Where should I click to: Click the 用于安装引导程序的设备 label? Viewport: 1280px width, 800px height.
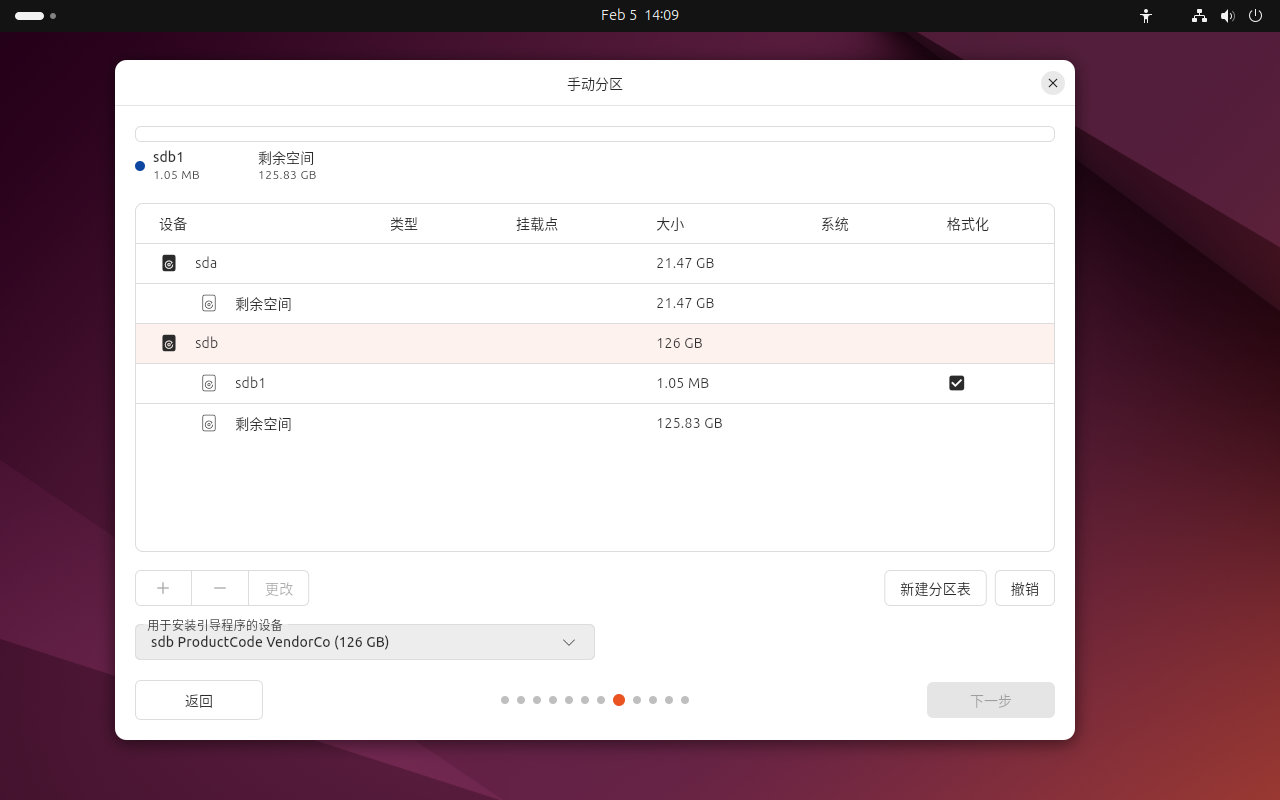click(215, 625)
